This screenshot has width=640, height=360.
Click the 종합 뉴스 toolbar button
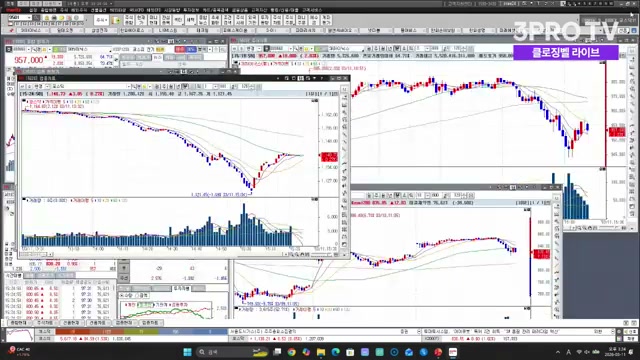[x=203, y=20]
